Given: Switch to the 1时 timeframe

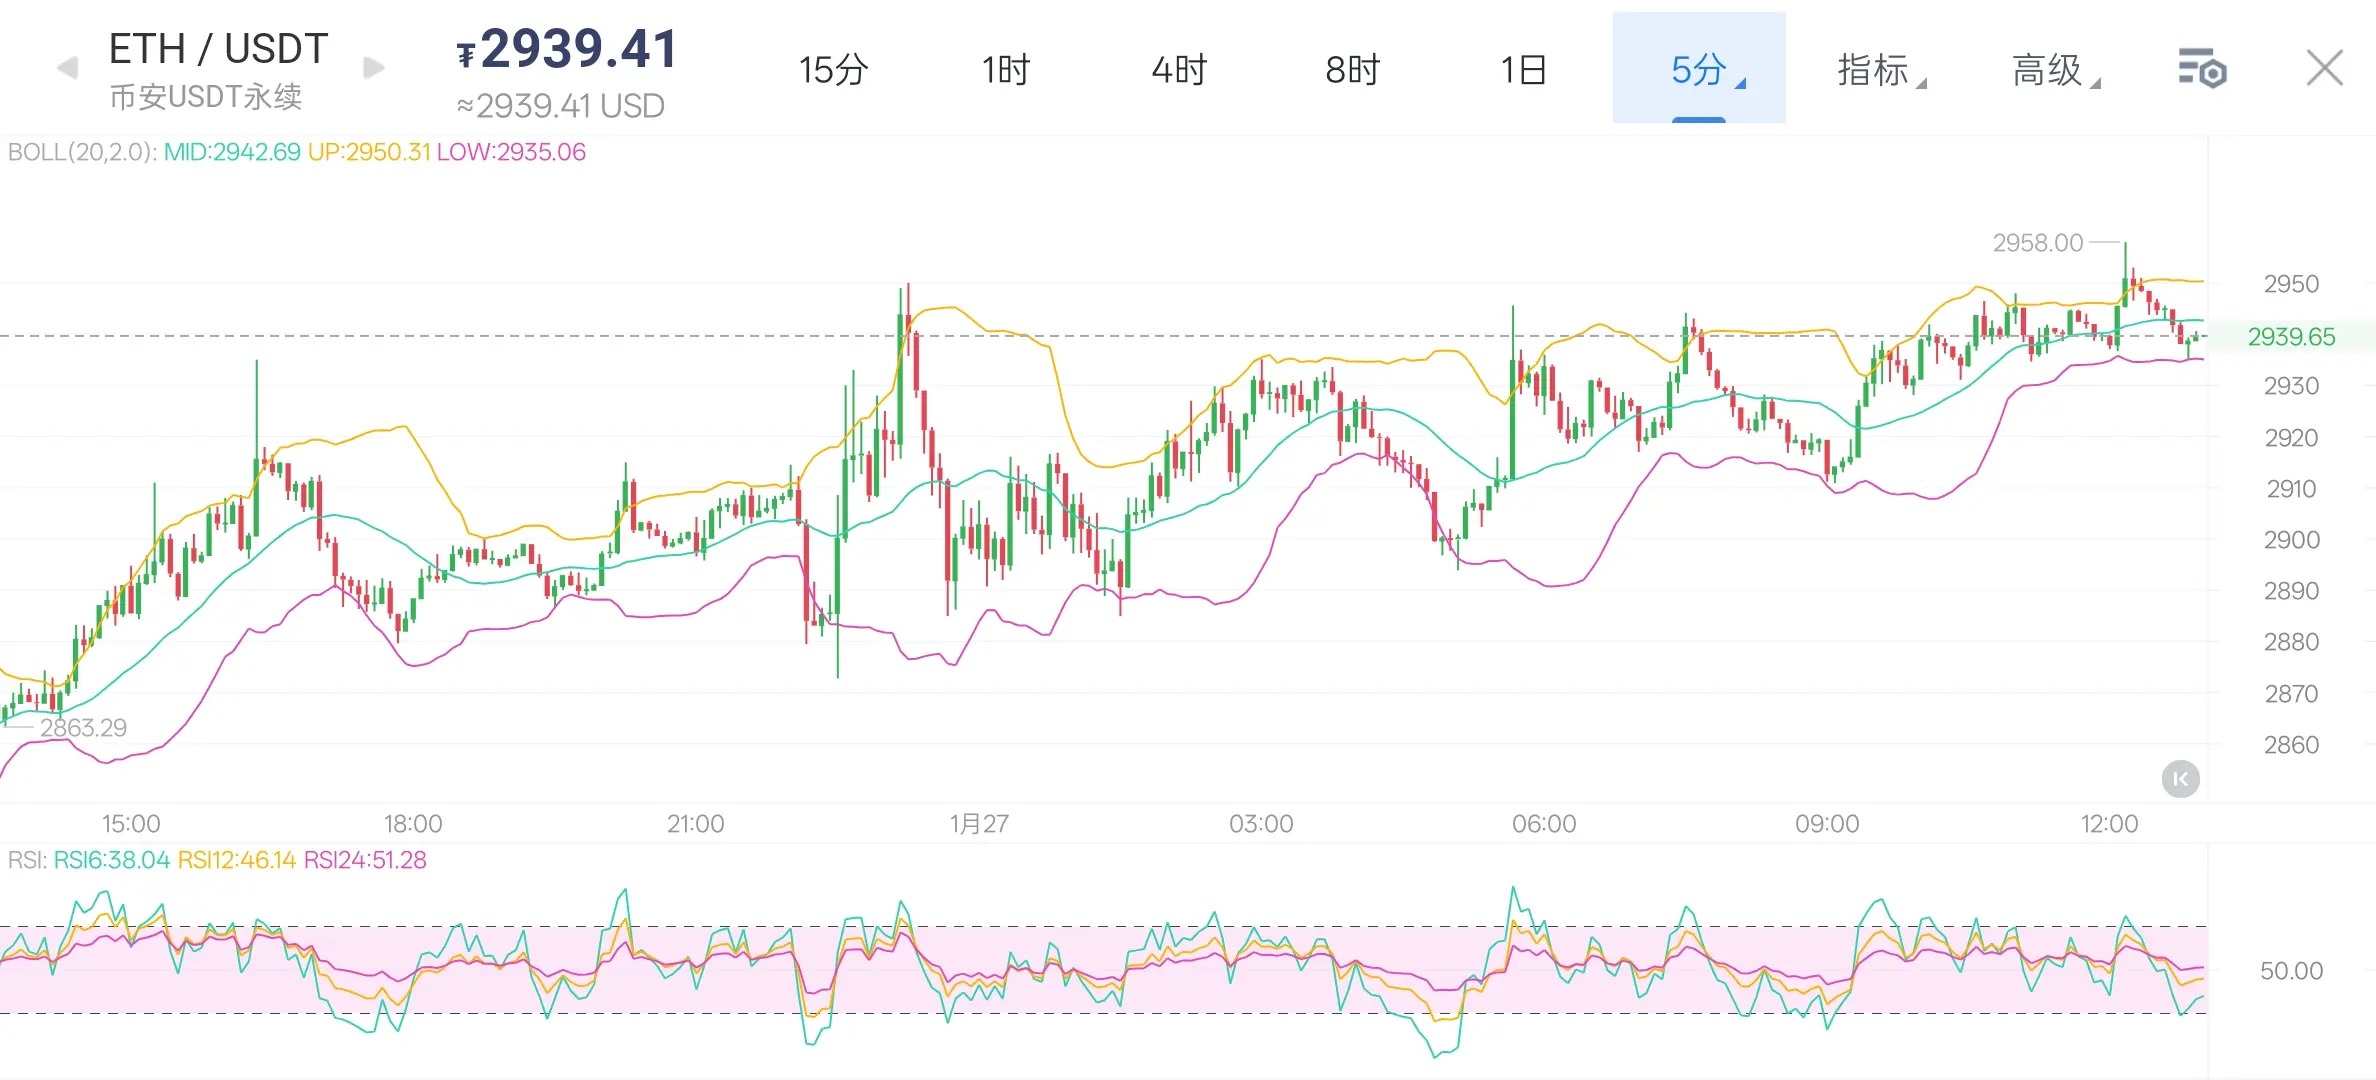Looking at the screenshot, I should tap(1005, 70).
